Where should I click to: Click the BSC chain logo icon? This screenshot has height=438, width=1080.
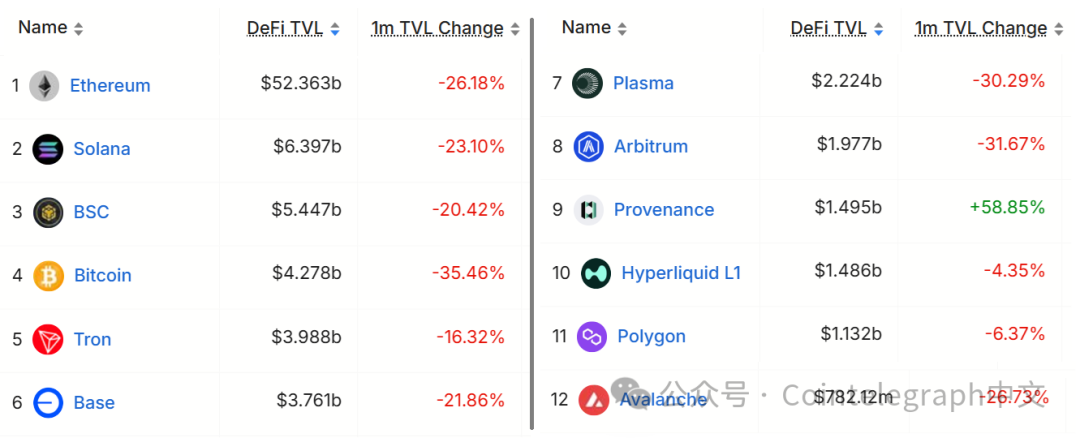tap(48, 212)
